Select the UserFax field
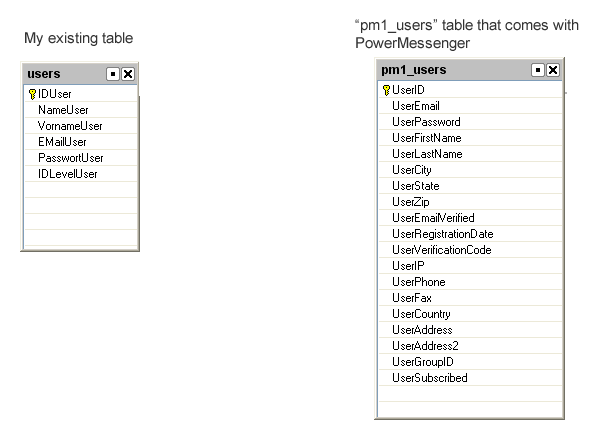 click(470, 298)
